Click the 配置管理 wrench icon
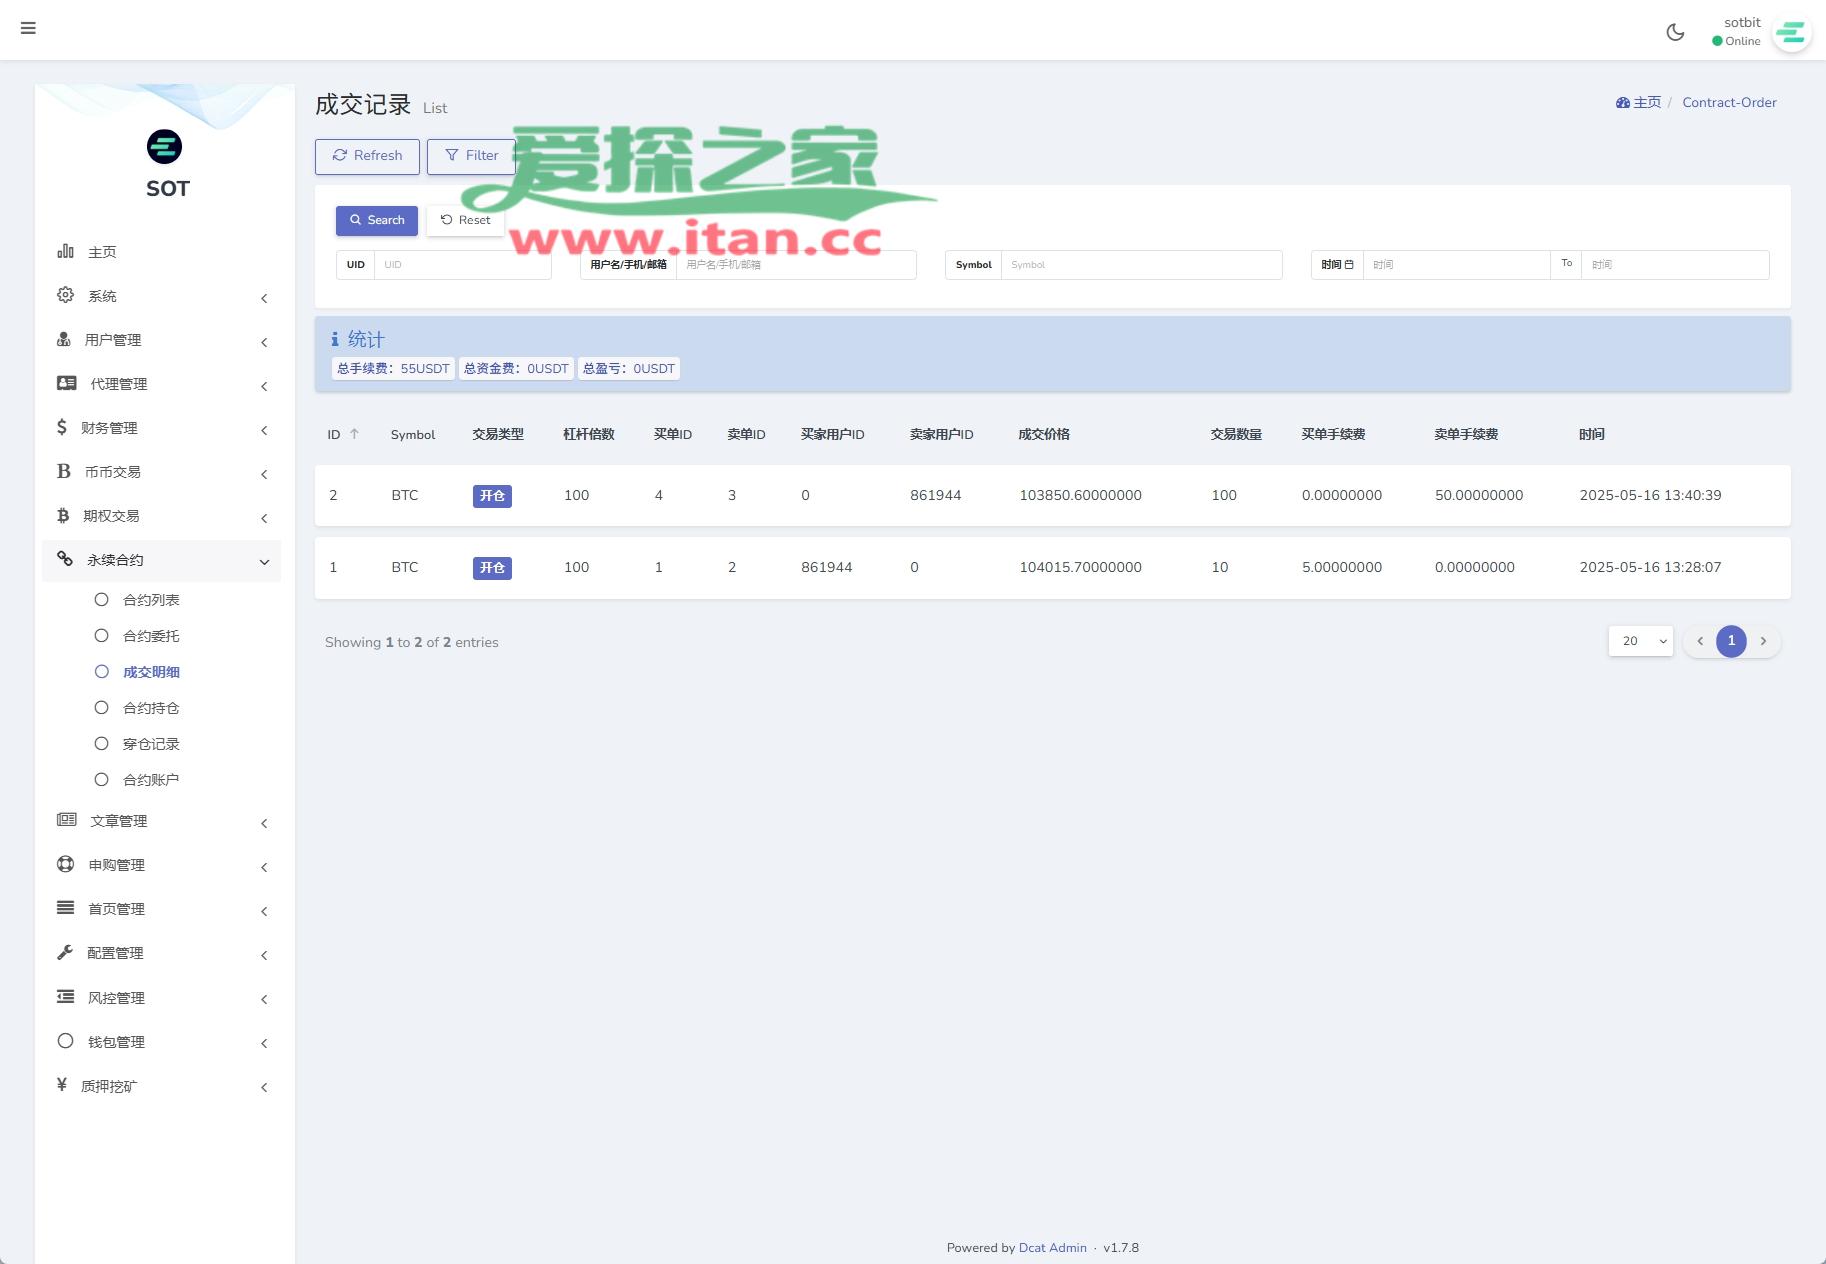 click(65, 952)
